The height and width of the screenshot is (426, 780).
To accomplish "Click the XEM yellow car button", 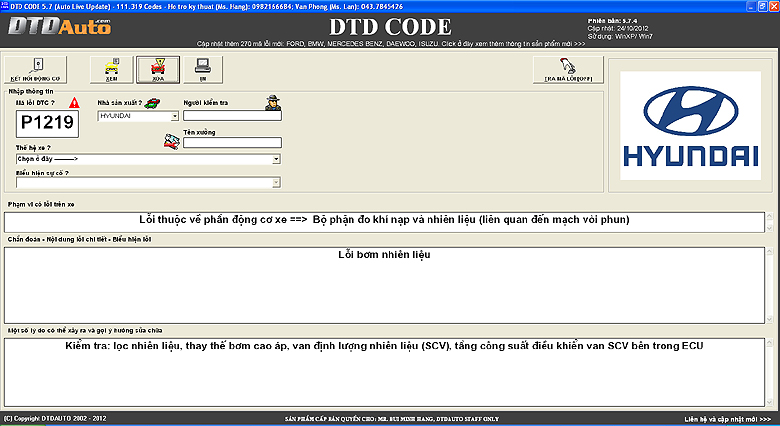I will click(x=111, y=70).
